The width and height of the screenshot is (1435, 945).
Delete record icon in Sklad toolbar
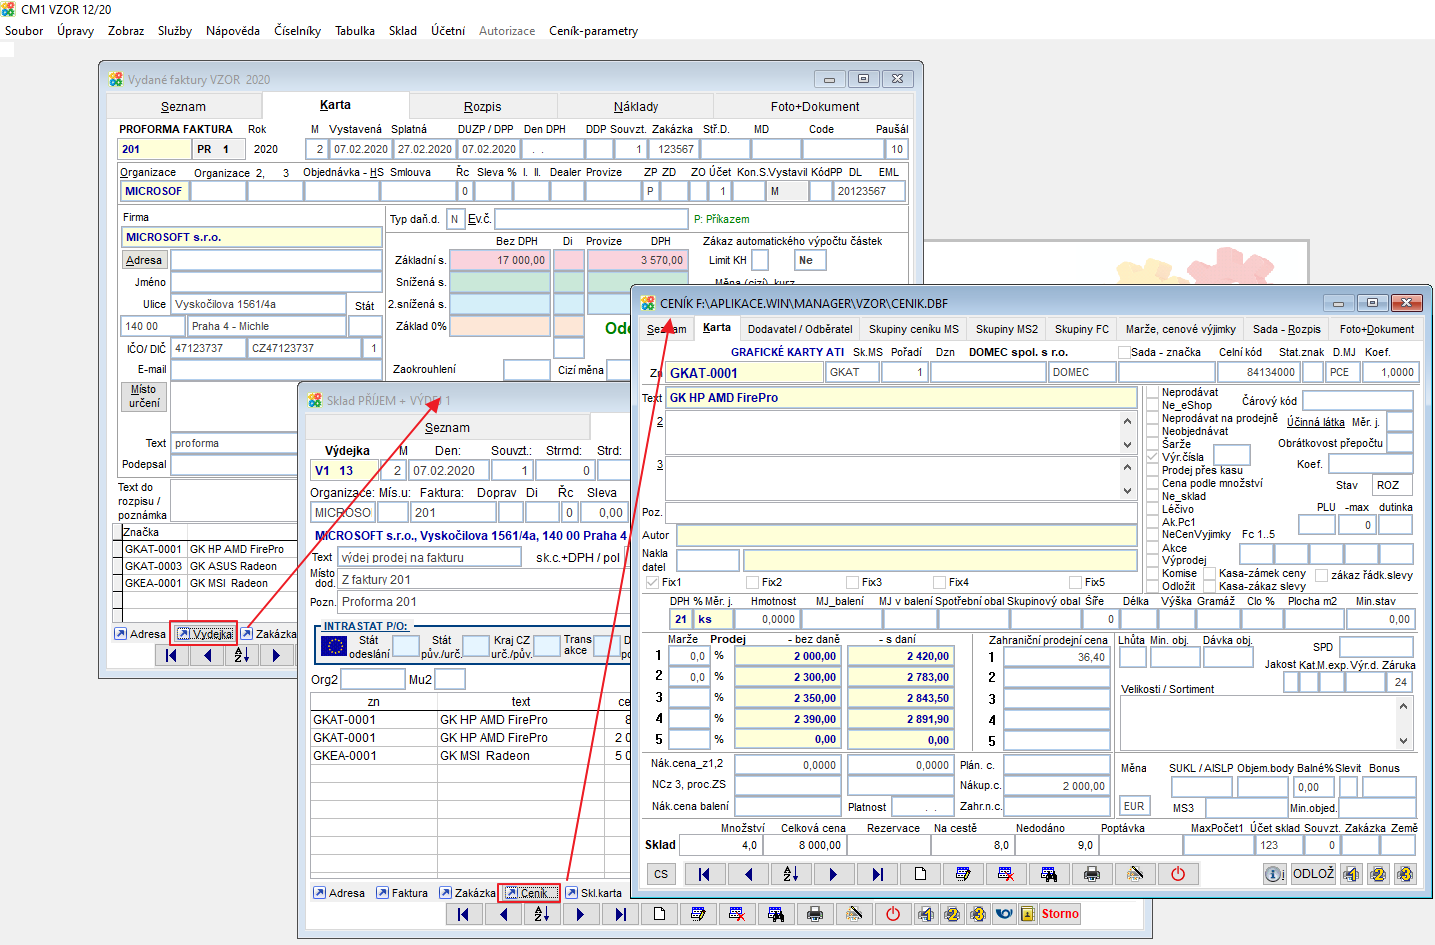coord(737,914)
